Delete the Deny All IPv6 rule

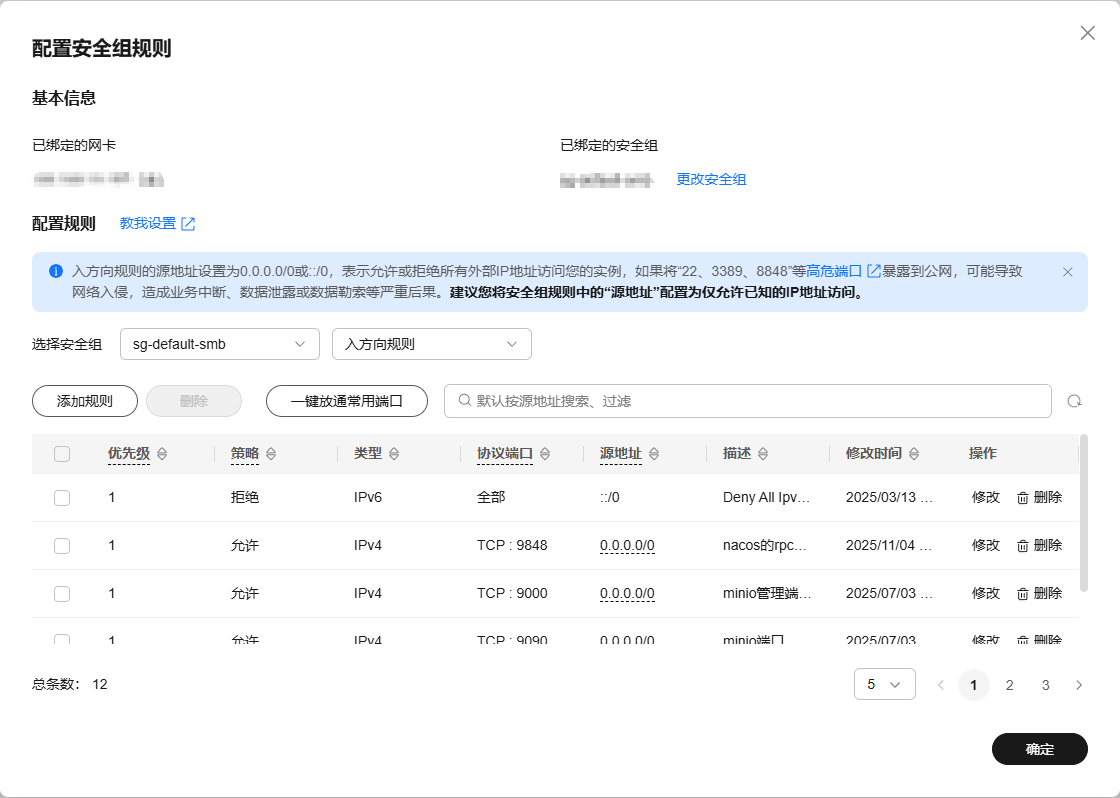pyautogui.click(x=1039, y=497)
